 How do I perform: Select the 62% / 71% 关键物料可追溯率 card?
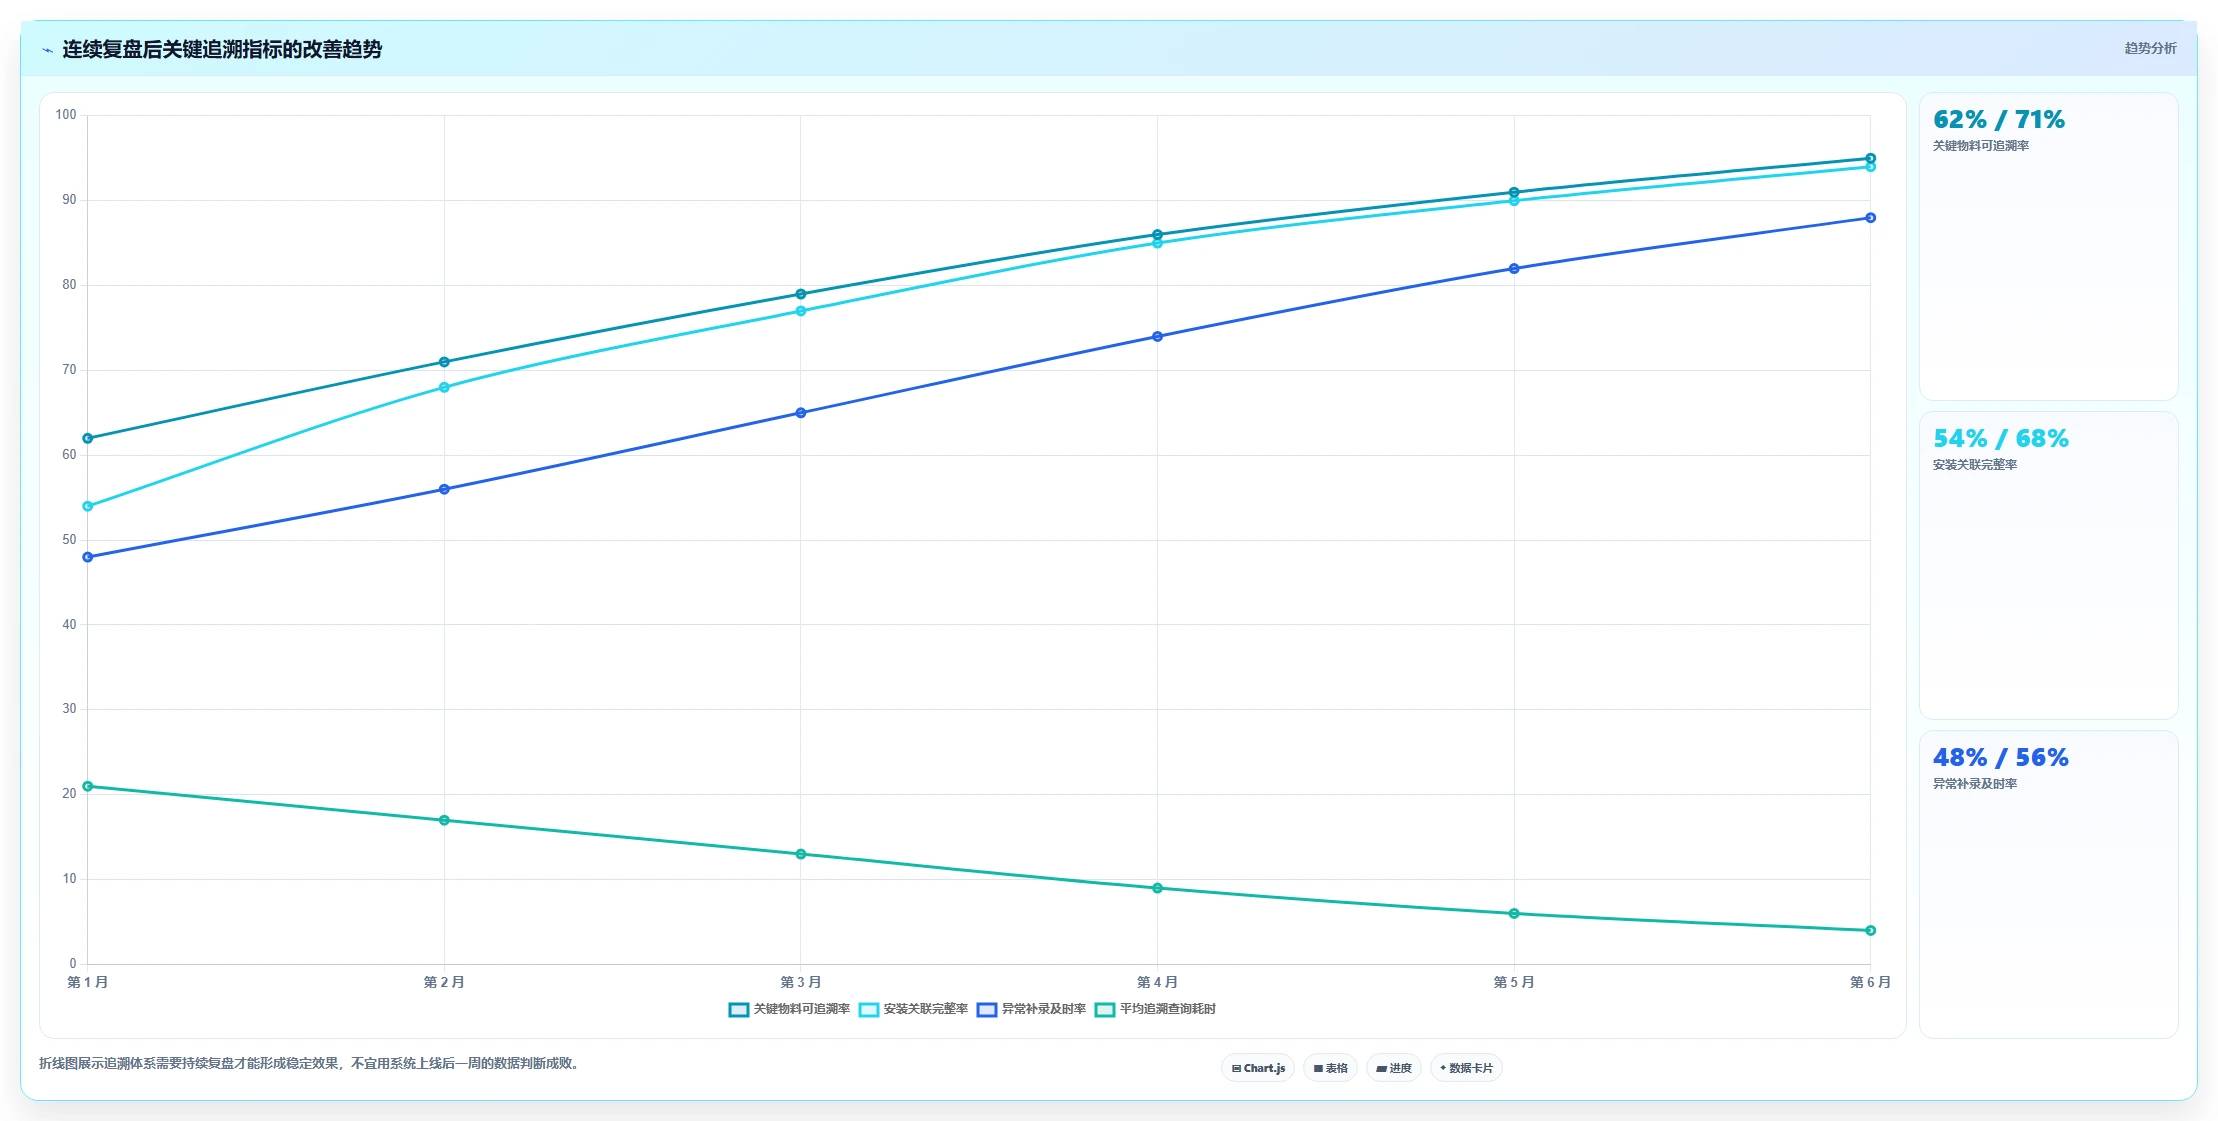click(x=2048, y=247)
